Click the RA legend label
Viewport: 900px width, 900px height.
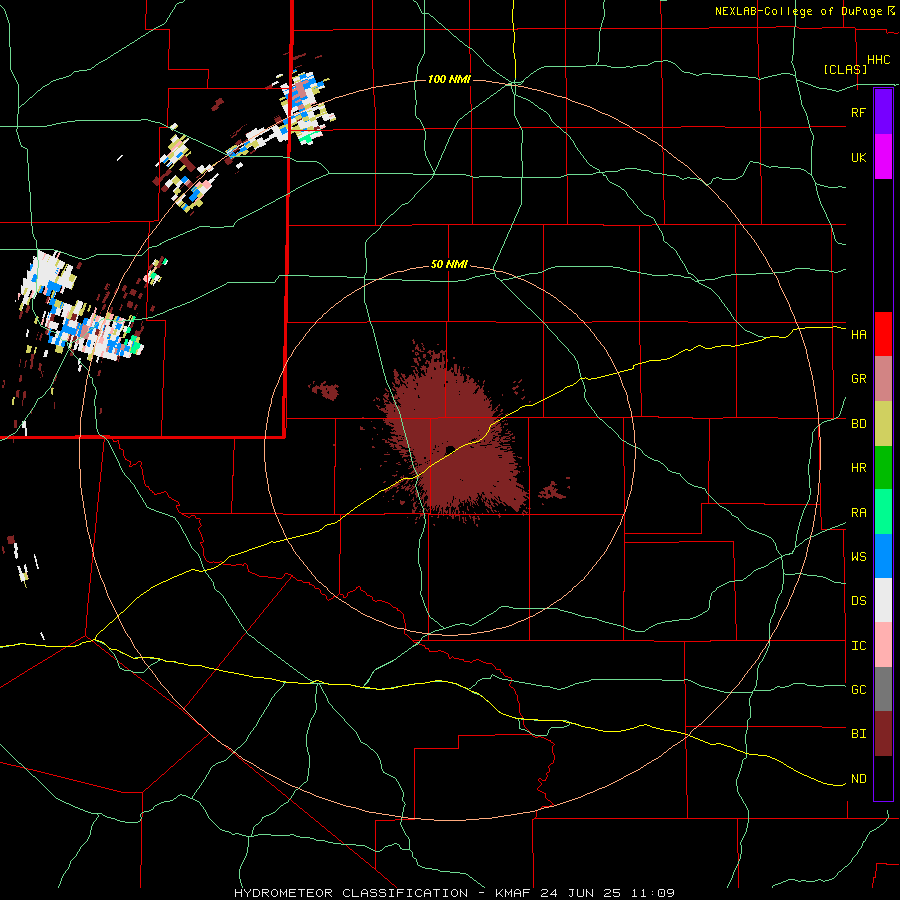tap(858, 513)
